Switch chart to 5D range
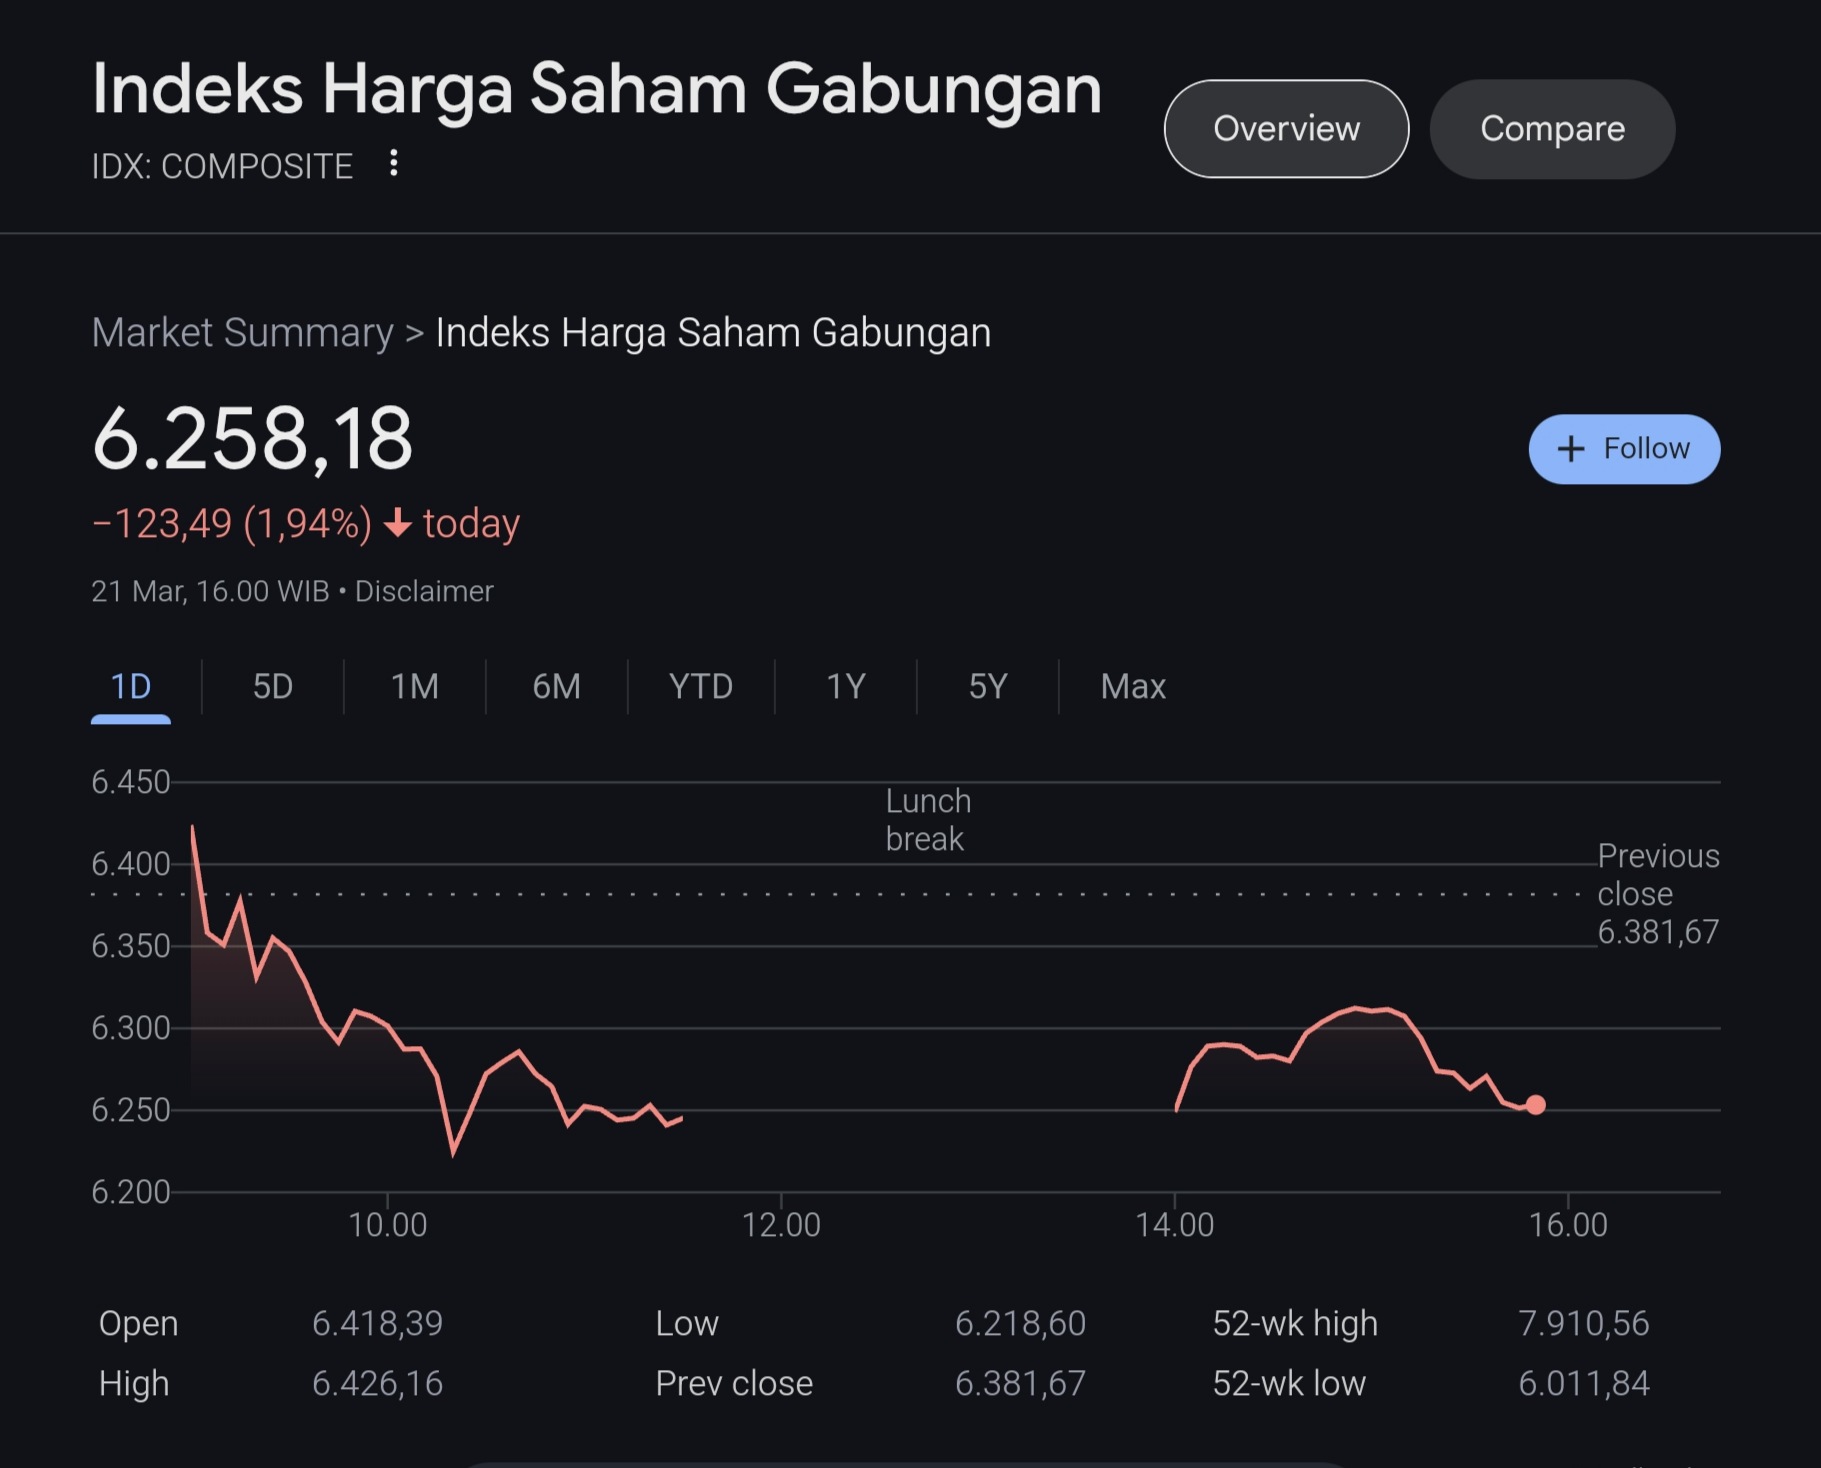This screenshot has width=1821, height=1468. click(x=272, y=687)
